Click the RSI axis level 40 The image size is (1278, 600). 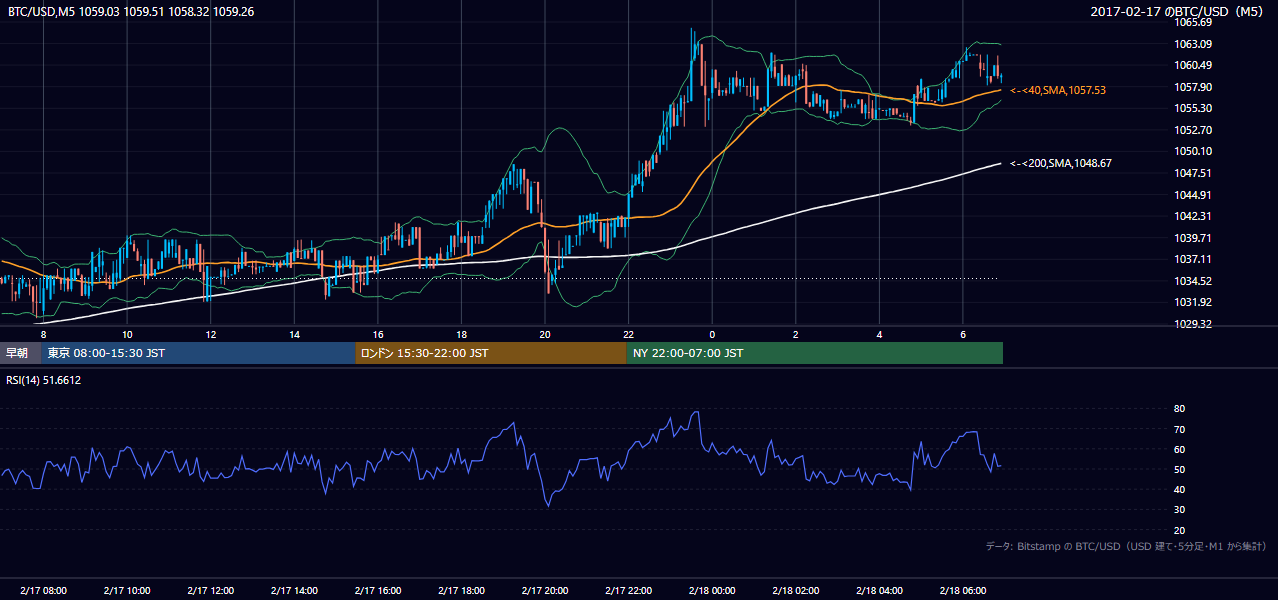pos(1179,490)
